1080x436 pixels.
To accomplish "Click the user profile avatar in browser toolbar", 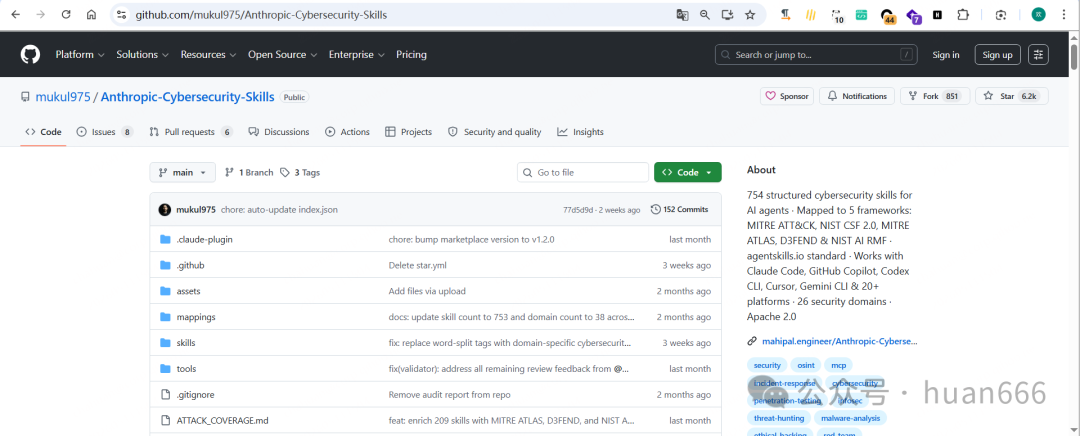I will tap(1038, 14).
